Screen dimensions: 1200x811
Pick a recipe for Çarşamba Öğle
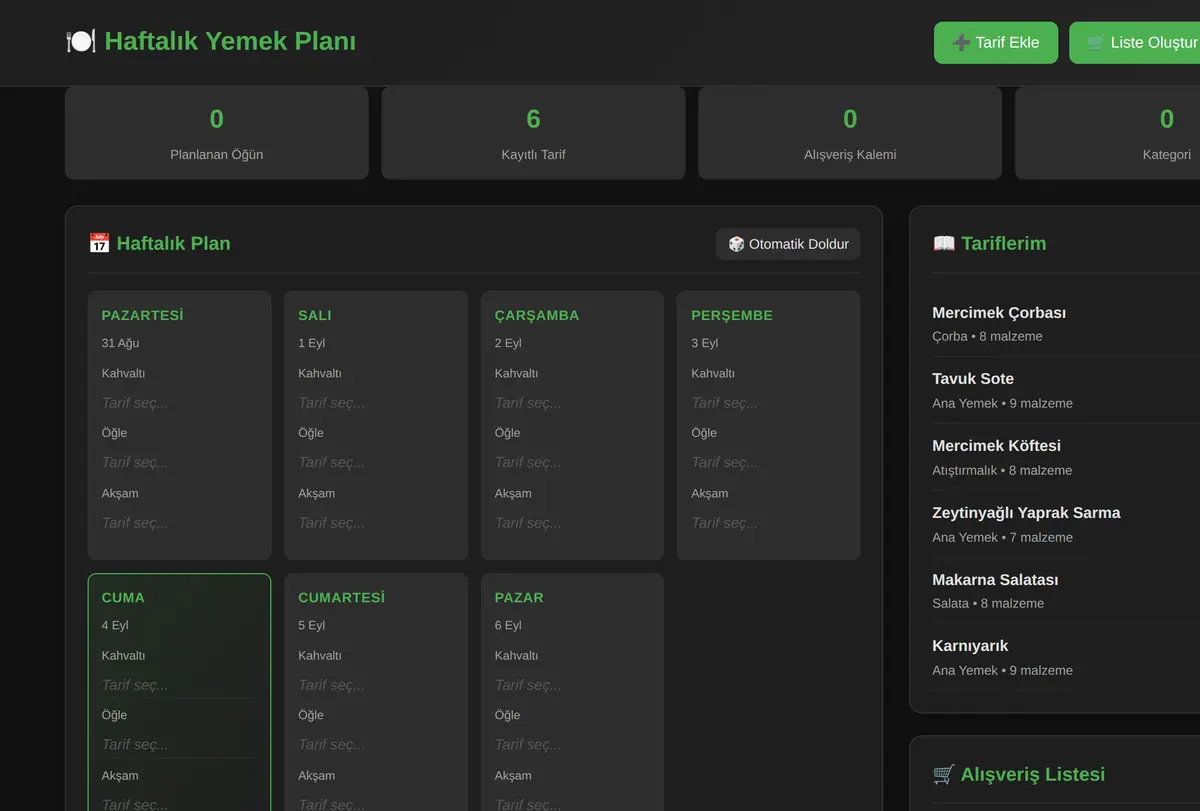pos(572,462)
